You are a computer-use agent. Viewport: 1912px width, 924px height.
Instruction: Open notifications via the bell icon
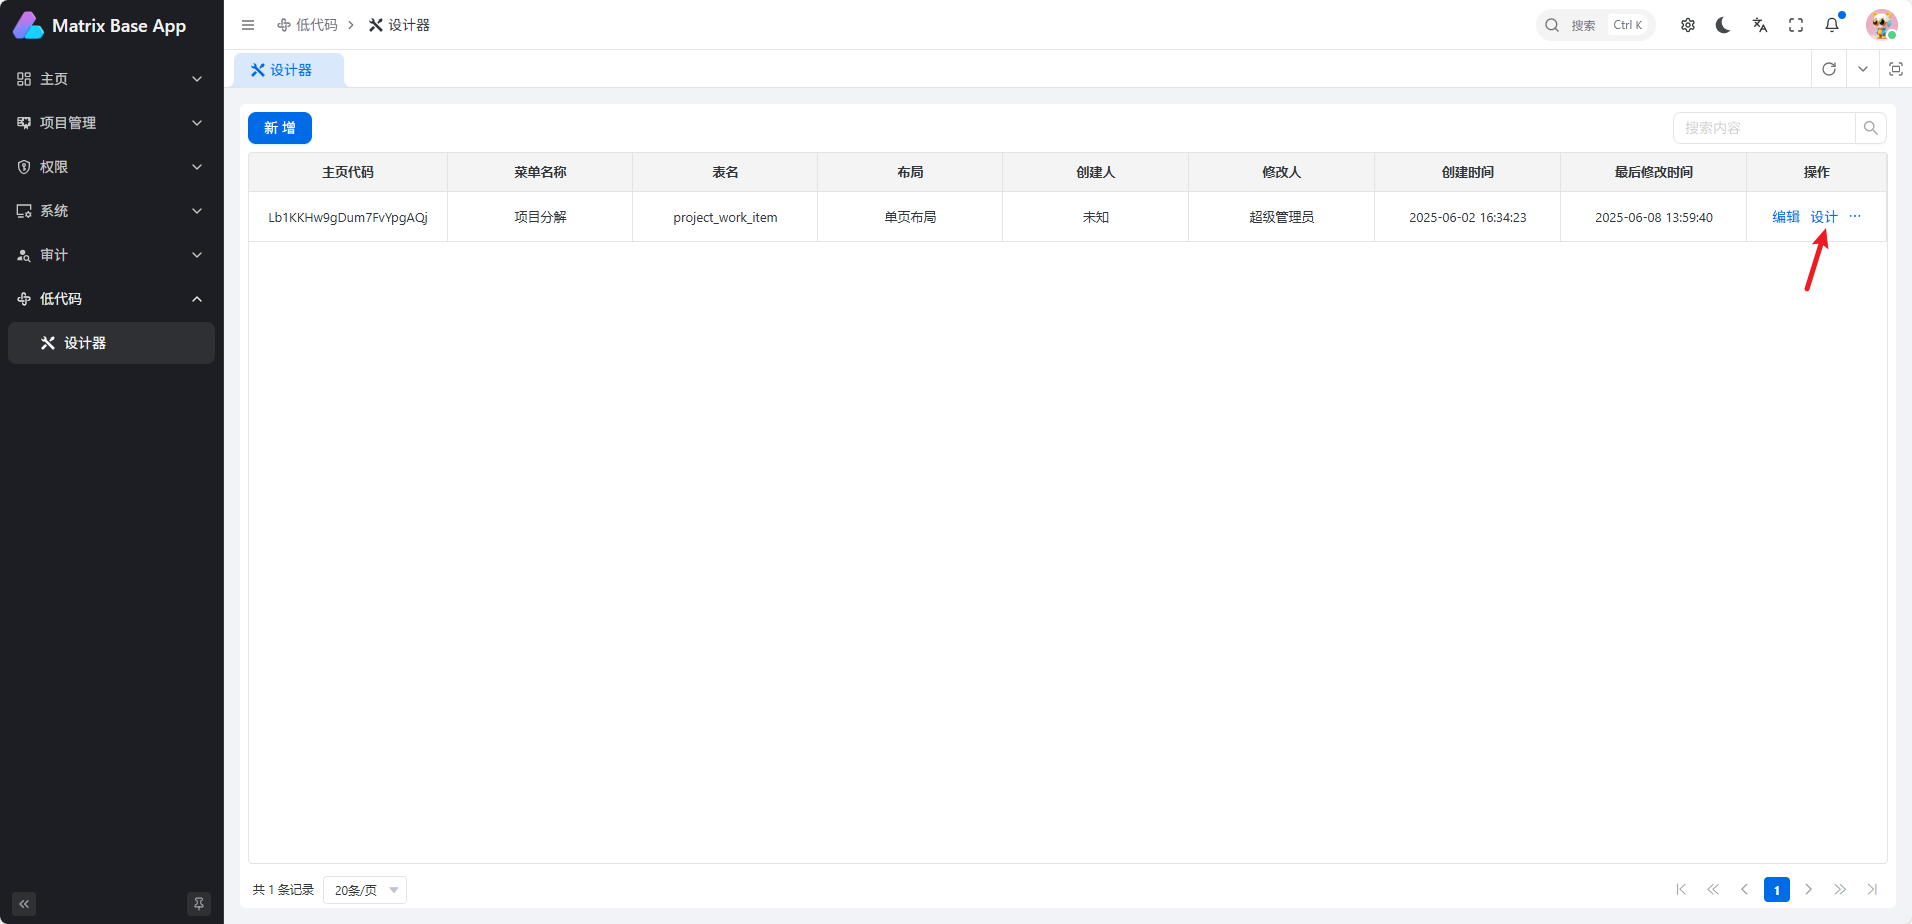coord(1832,24)
